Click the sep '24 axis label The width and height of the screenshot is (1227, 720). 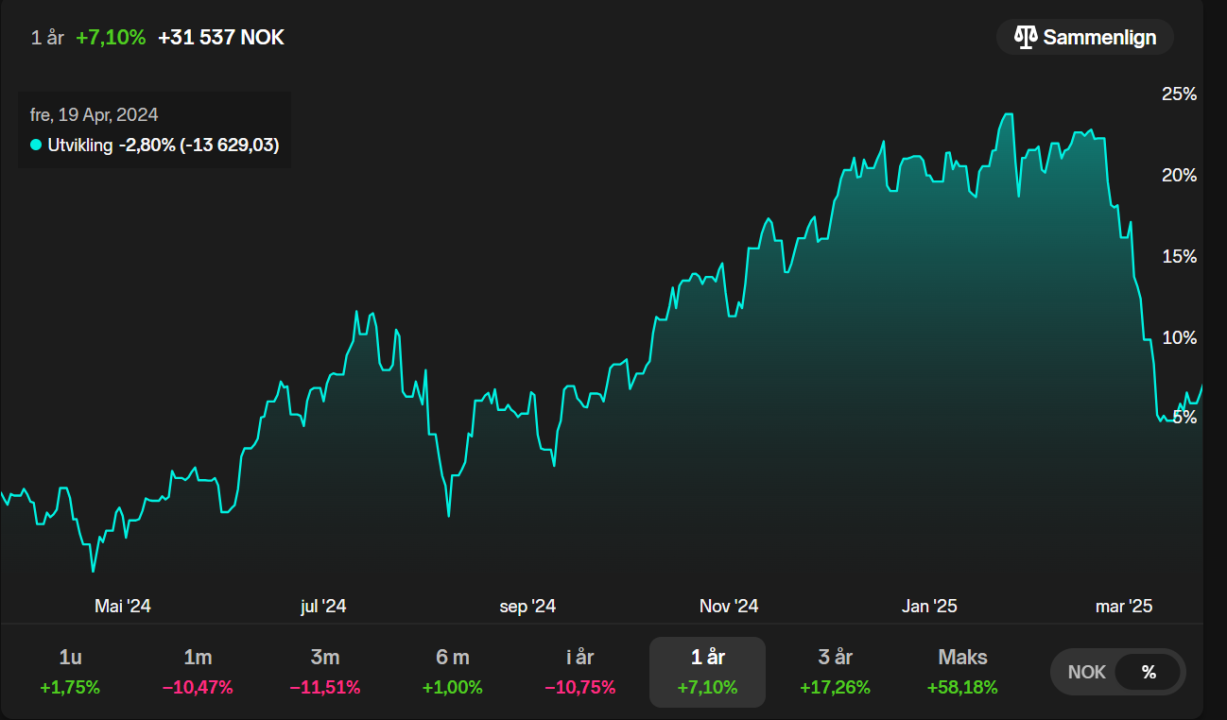click(528, 606)
